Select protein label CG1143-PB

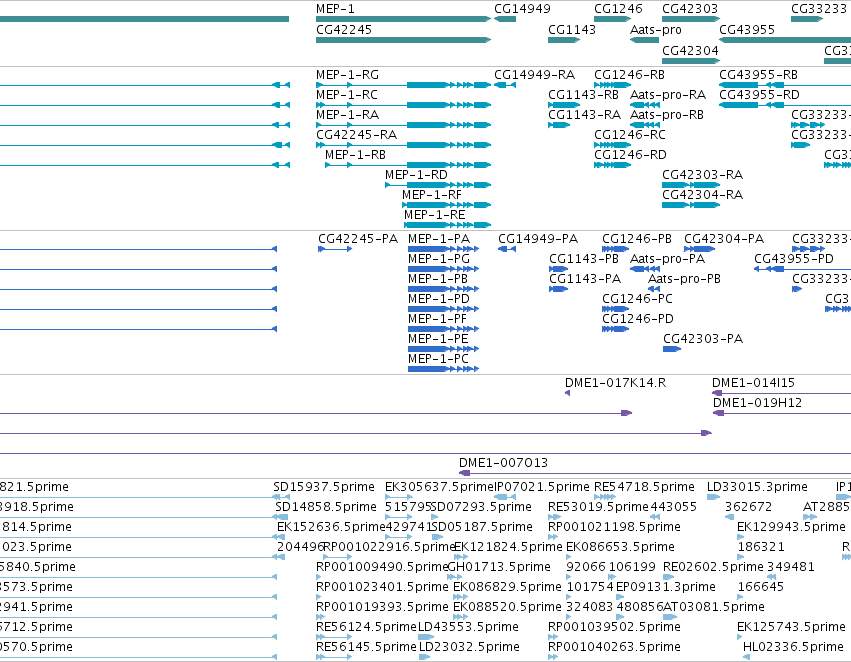pyautogui.click(x=584, y=259)
